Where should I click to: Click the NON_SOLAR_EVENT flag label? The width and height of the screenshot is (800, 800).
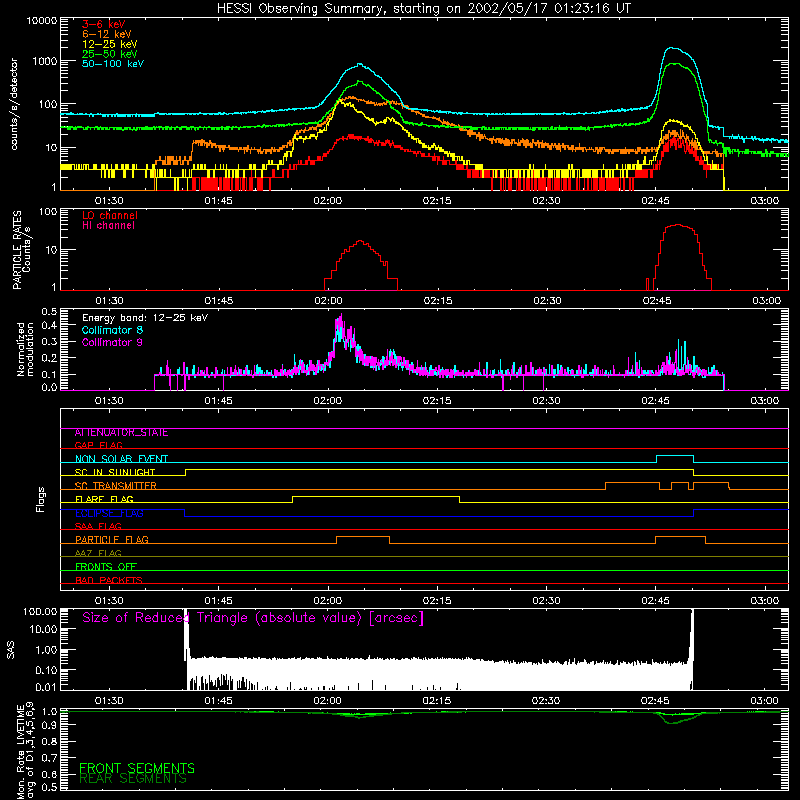click(121, 459)
